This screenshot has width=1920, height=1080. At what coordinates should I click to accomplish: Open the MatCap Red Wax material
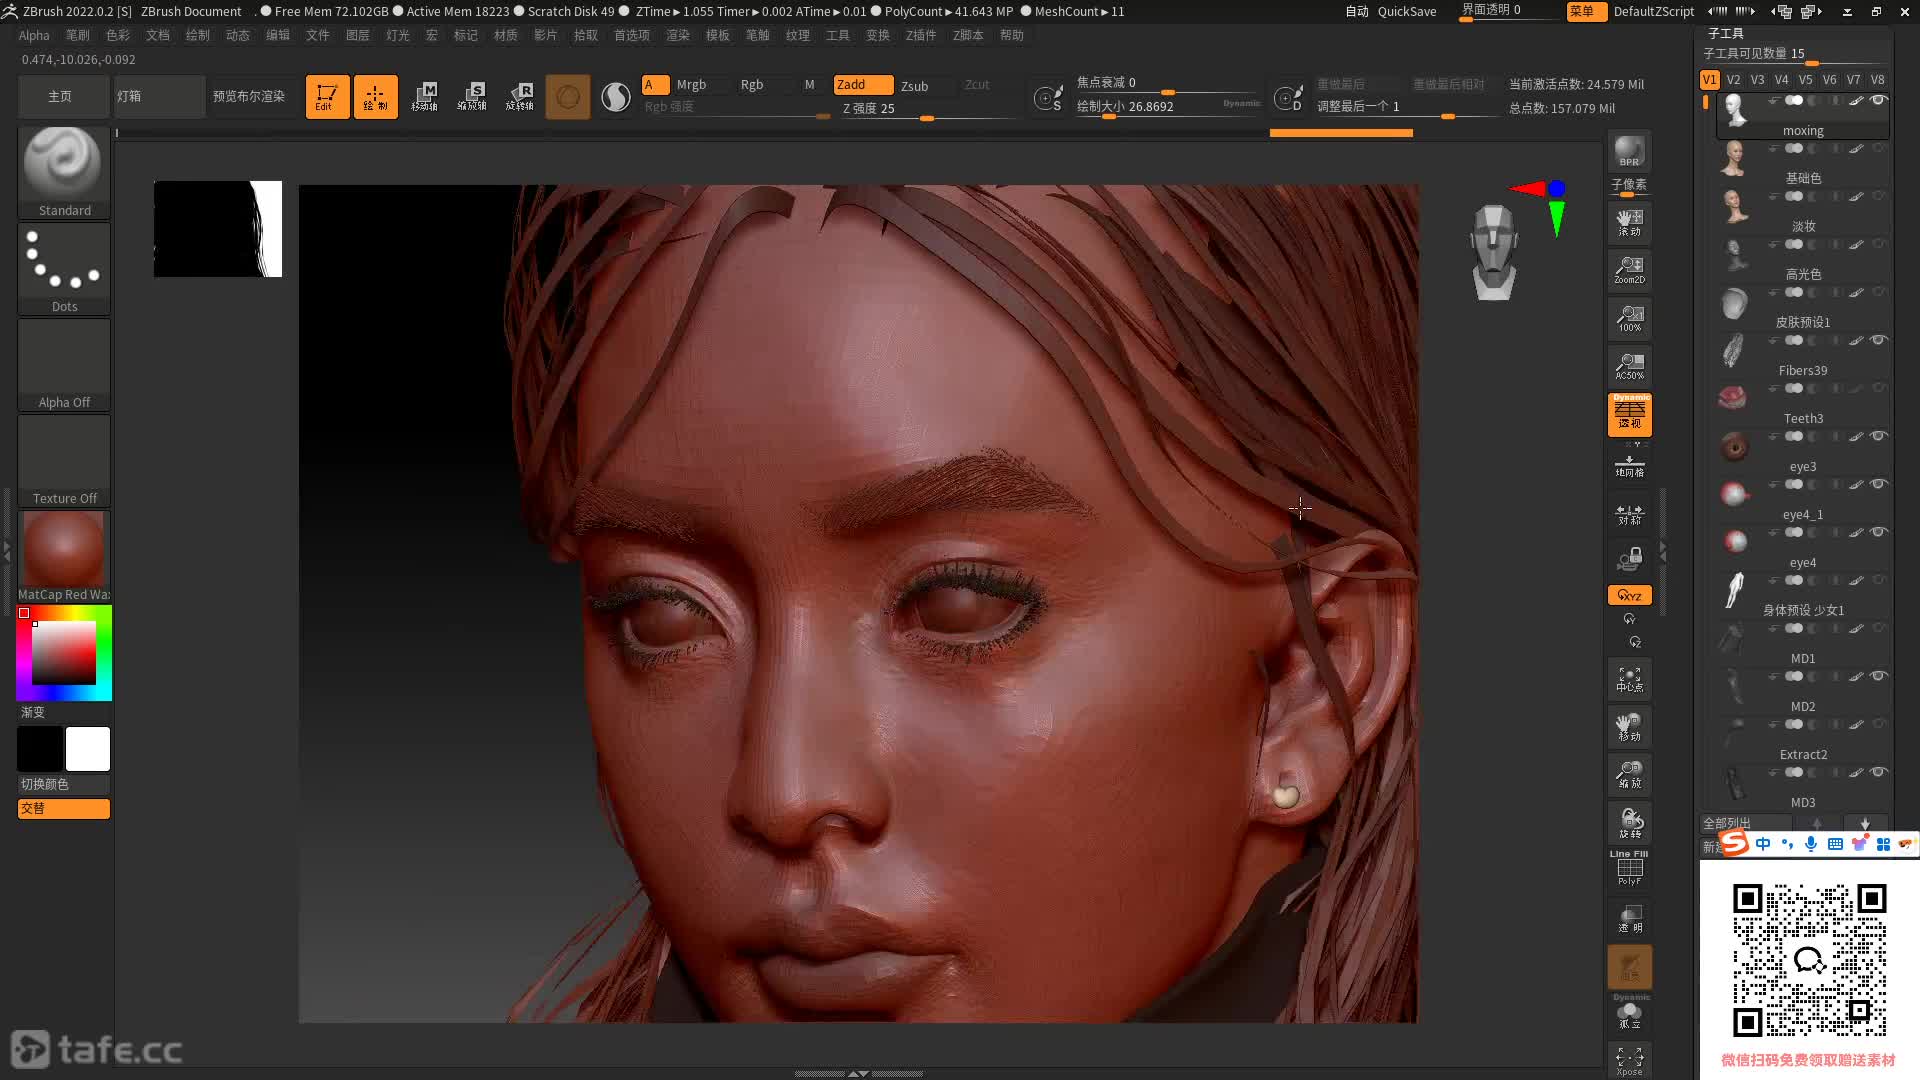tap(64, 550)
